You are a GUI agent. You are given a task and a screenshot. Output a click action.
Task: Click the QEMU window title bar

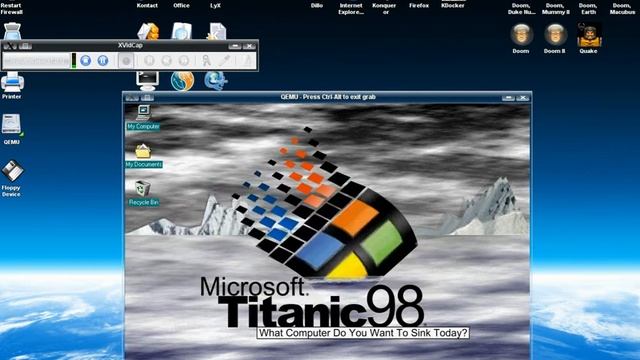328,97
